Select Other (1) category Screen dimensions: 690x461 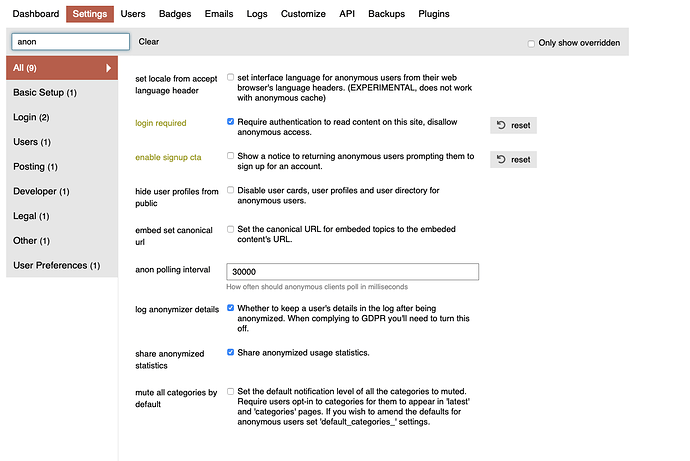click(62, 240)
